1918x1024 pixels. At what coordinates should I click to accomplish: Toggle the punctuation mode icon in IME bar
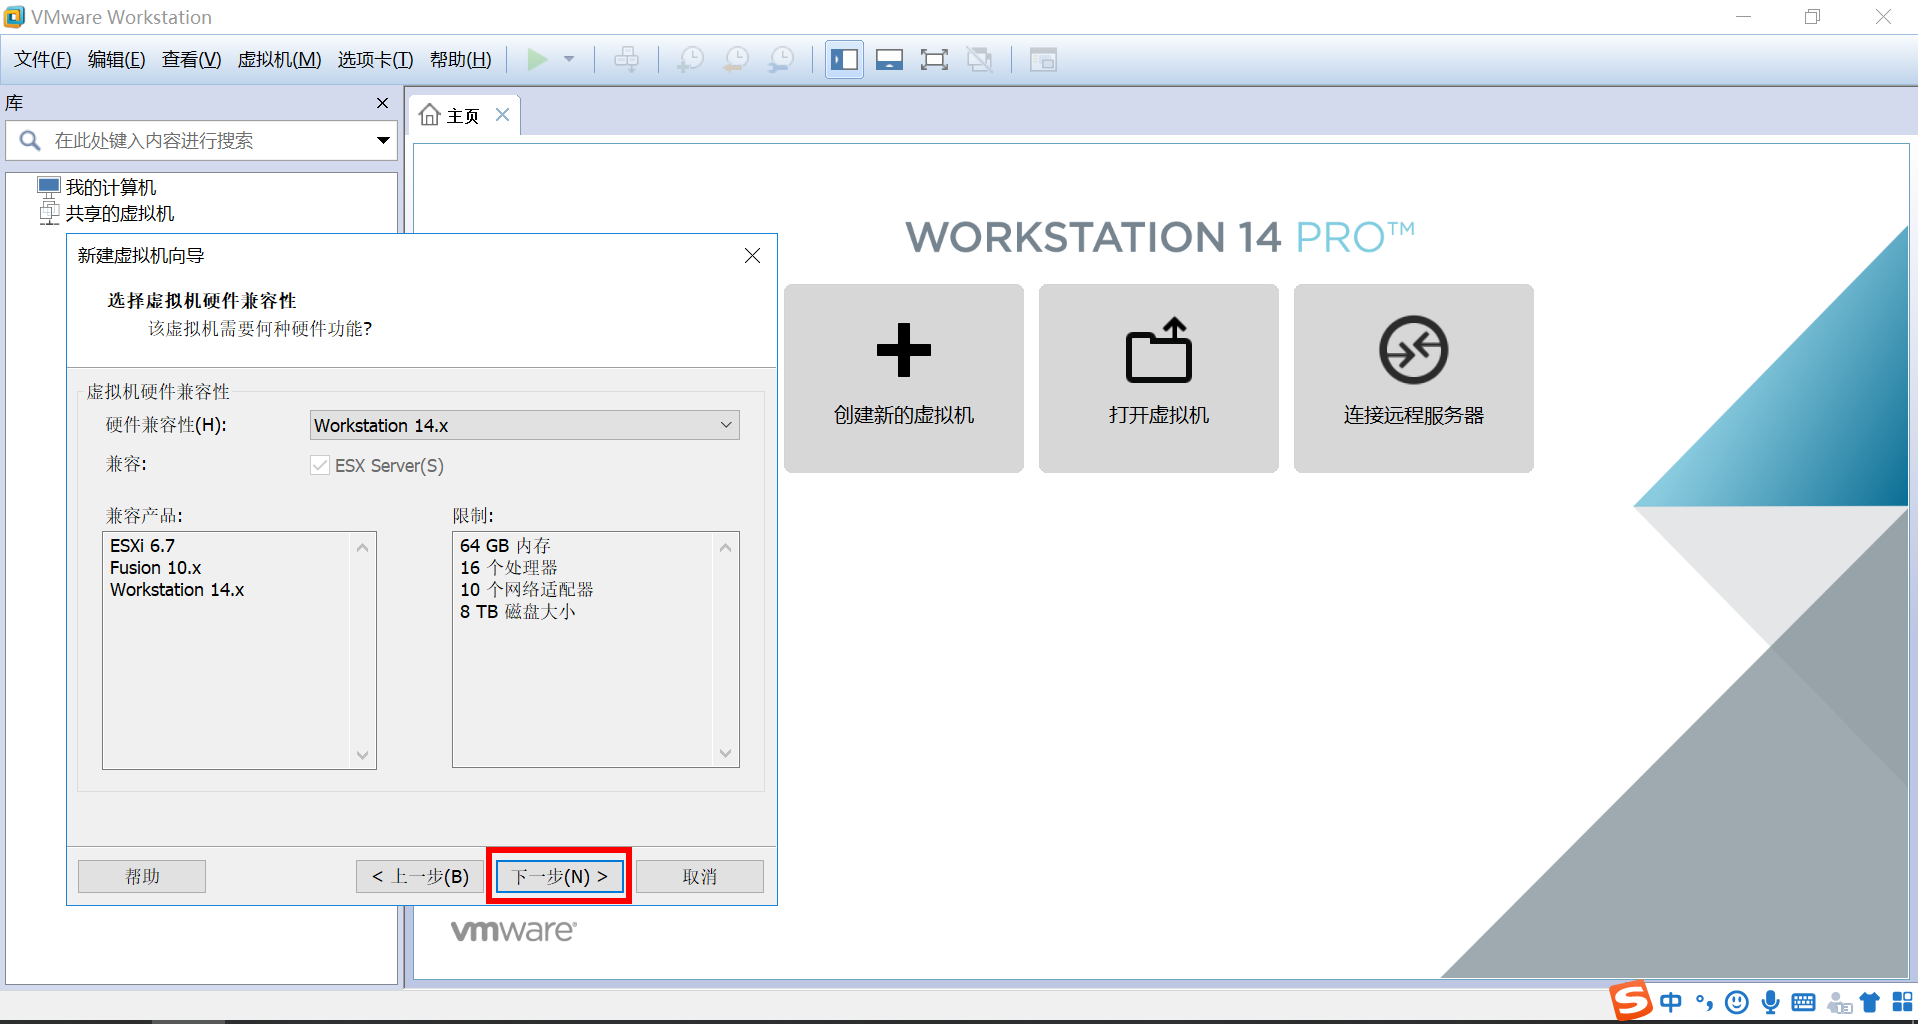[1704, 1002]
